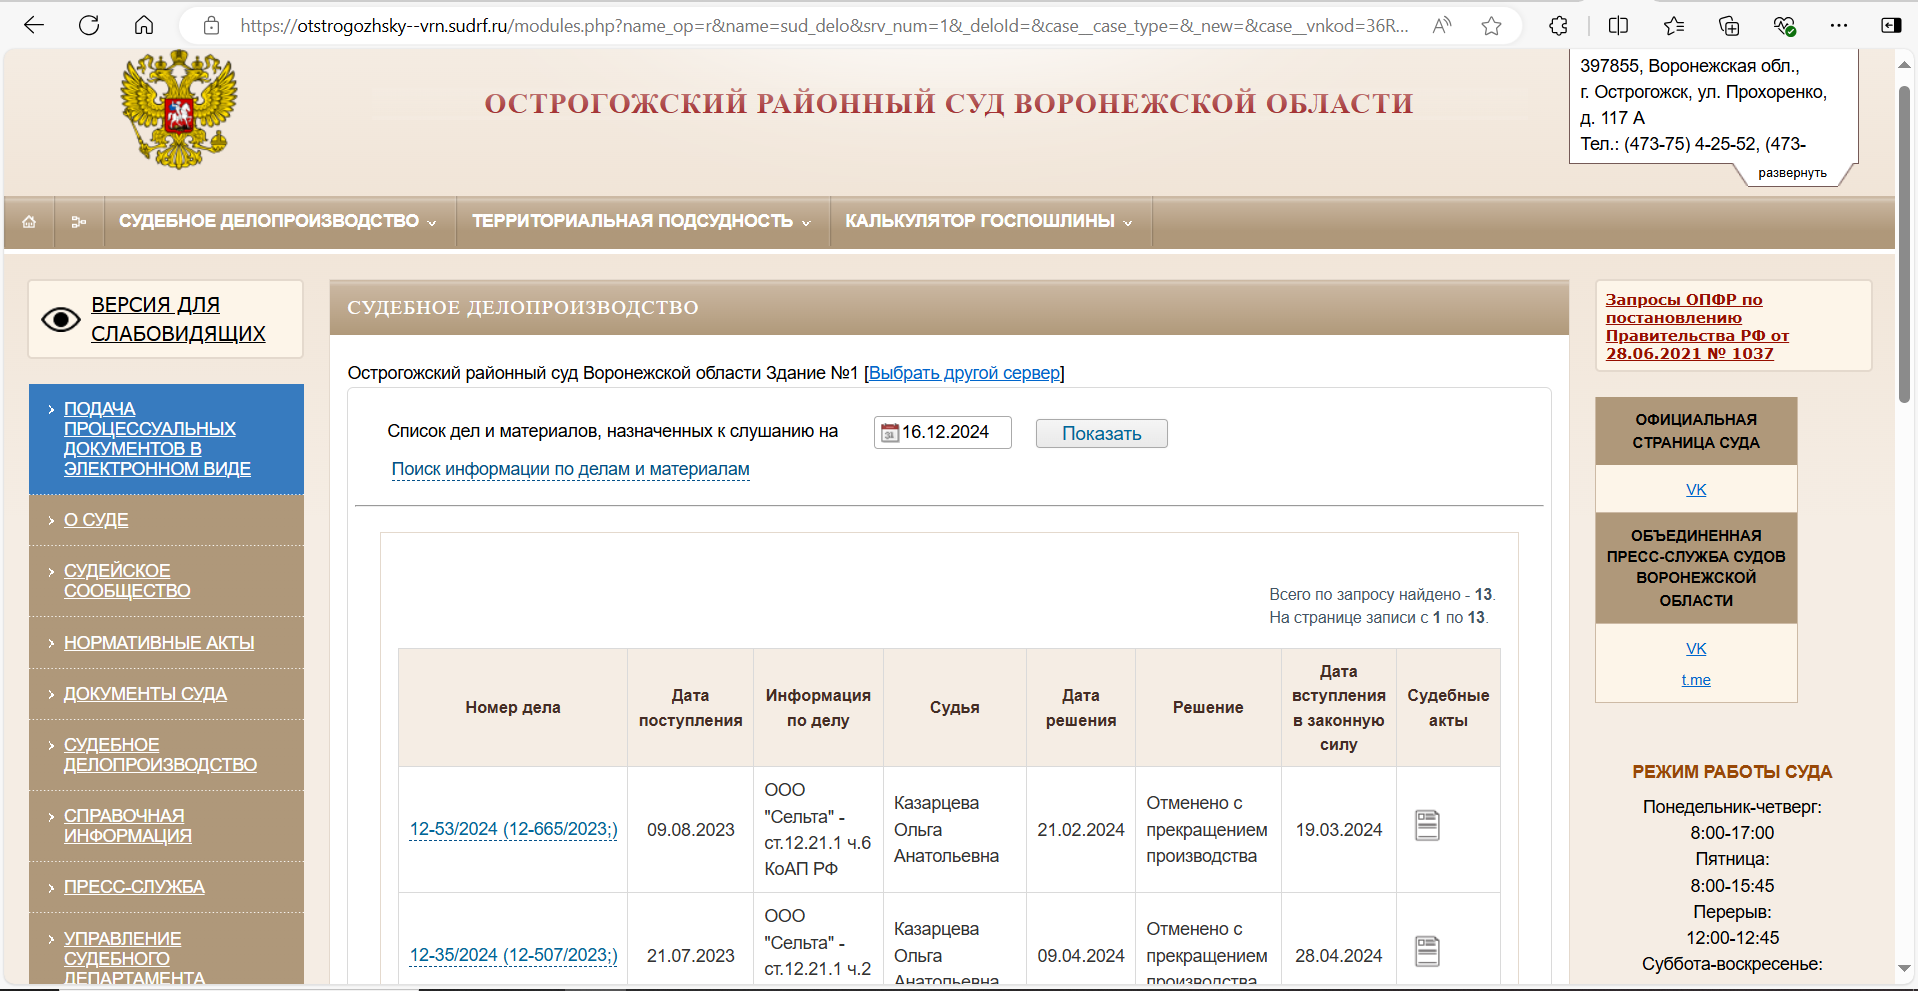Click date cell 21.07.2023
This screenshot has width=1918, height=991.
click(690, 956)
